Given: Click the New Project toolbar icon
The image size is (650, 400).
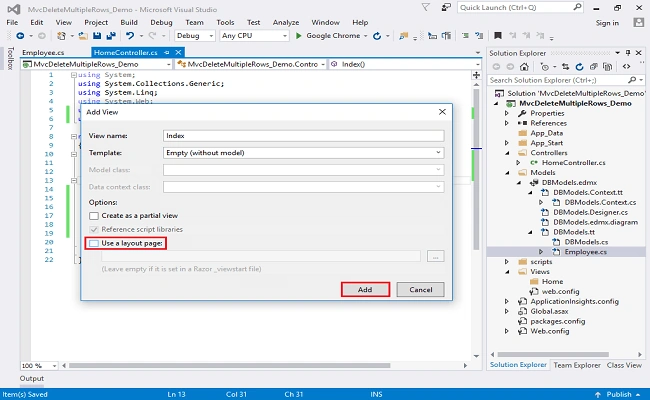Looking at the screenshot, I should [x=61, y=36].
